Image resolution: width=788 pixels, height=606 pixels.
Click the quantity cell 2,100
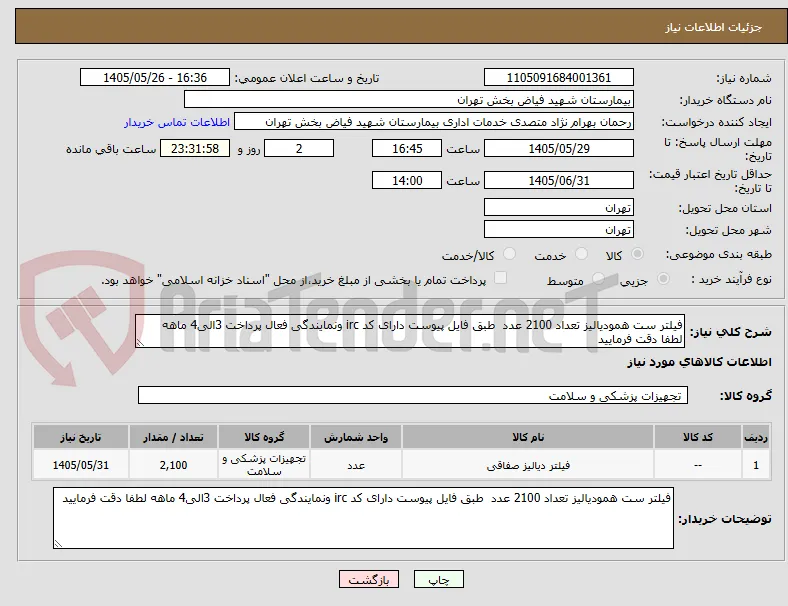click(x=173, y=465)
